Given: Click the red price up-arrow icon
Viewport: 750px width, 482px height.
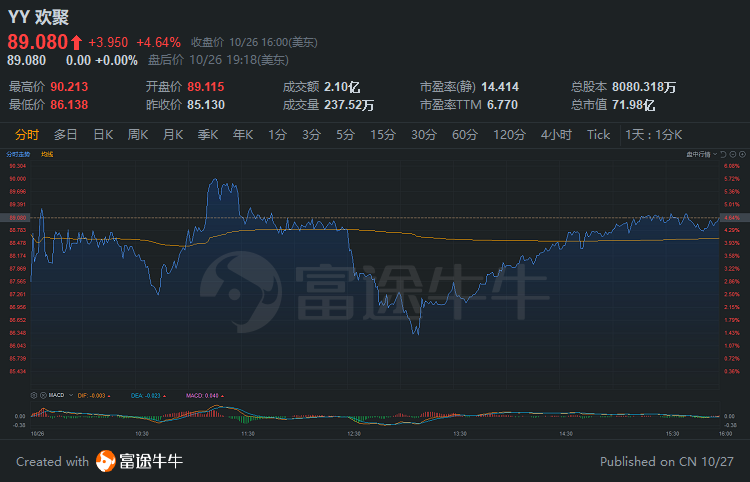Looking at the screenshot, I should 77,43.
